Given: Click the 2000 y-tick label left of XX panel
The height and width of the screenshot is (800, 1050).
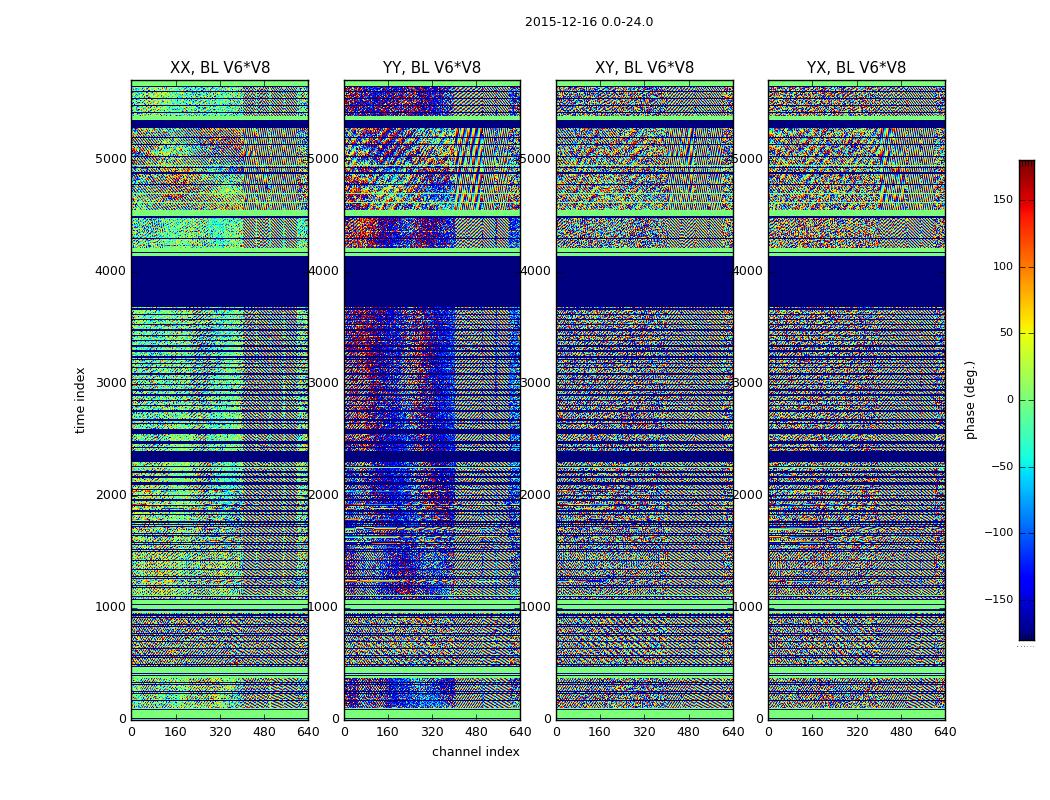Looking at the screenshot, I should click(111, 495).
